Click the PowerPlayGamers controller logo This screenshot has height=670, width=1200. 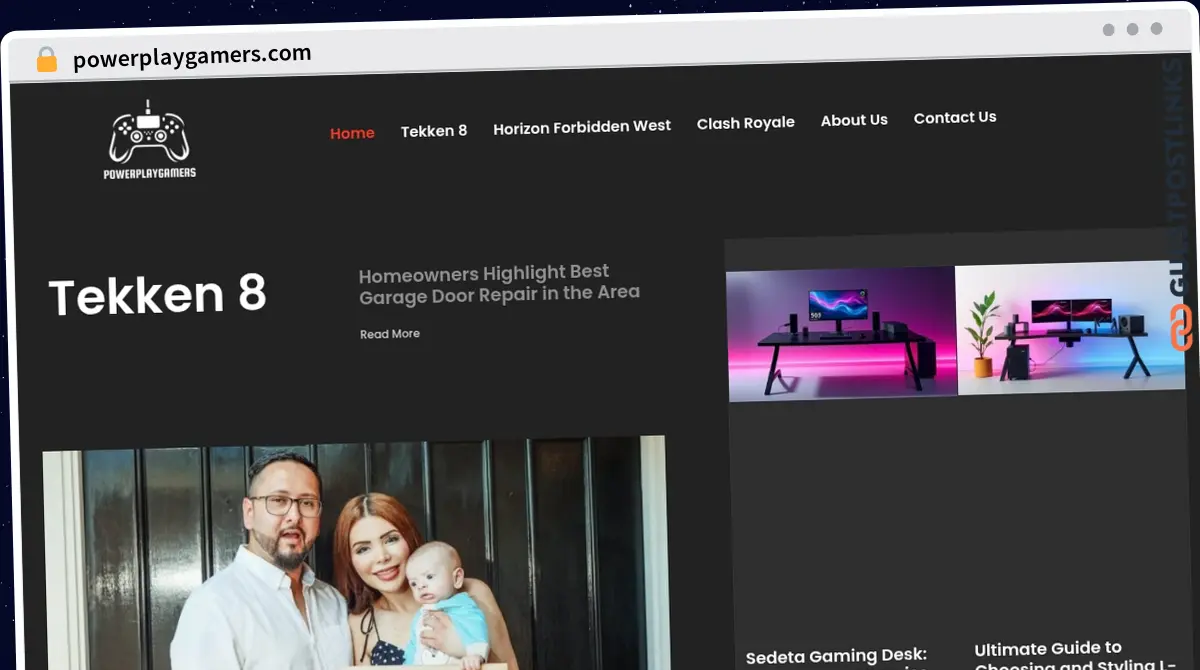click(x=150, y=139)
